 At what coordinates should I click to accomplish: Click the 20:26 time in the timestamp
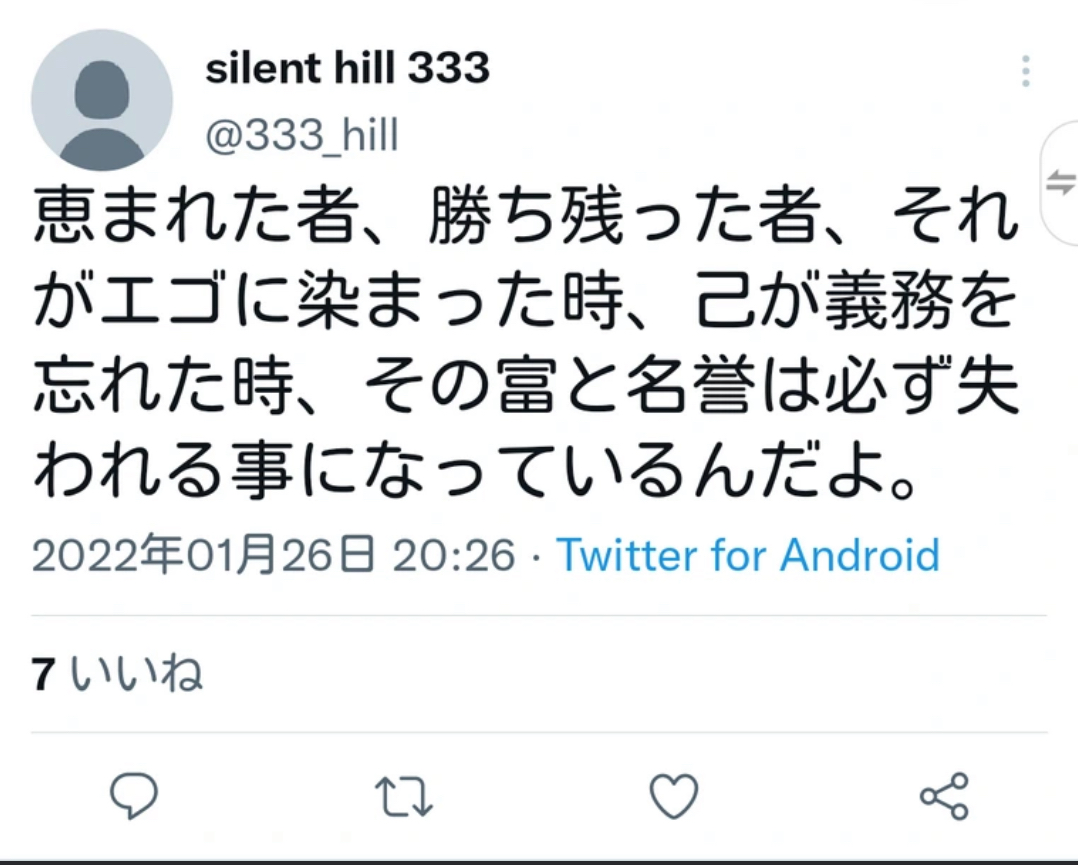[x=453, y=555]
